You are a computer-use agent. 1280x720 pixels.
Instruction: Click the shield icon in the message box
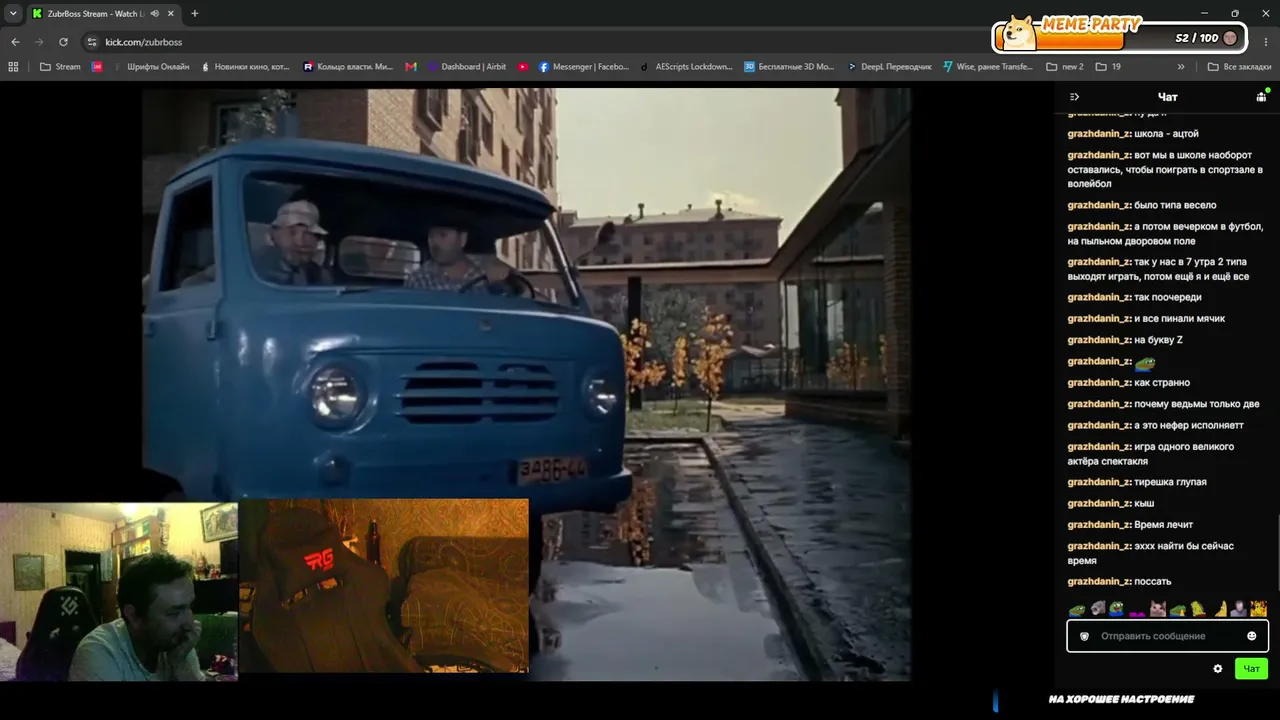[x=1084, y=636]
